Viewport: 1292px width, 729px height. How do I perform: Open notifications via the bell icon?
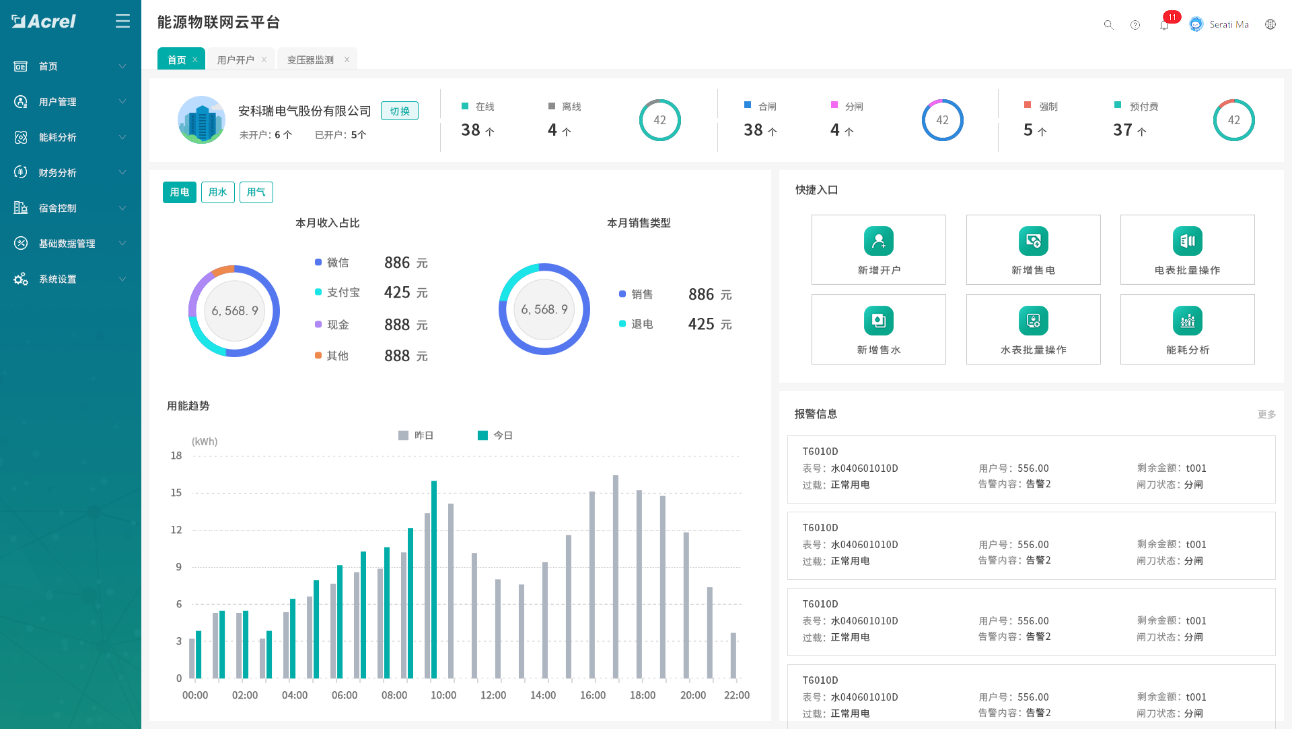click(1163, 24)
